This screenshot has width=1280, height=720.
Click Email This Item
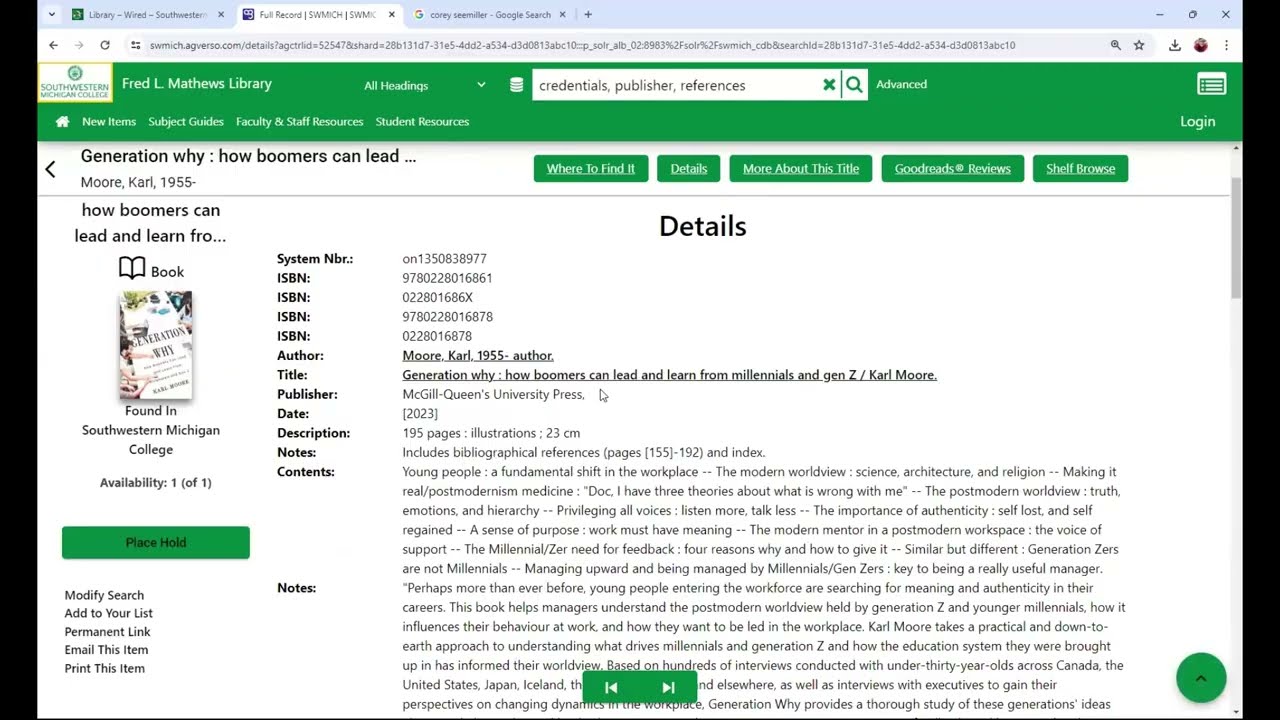pos(106,650)
